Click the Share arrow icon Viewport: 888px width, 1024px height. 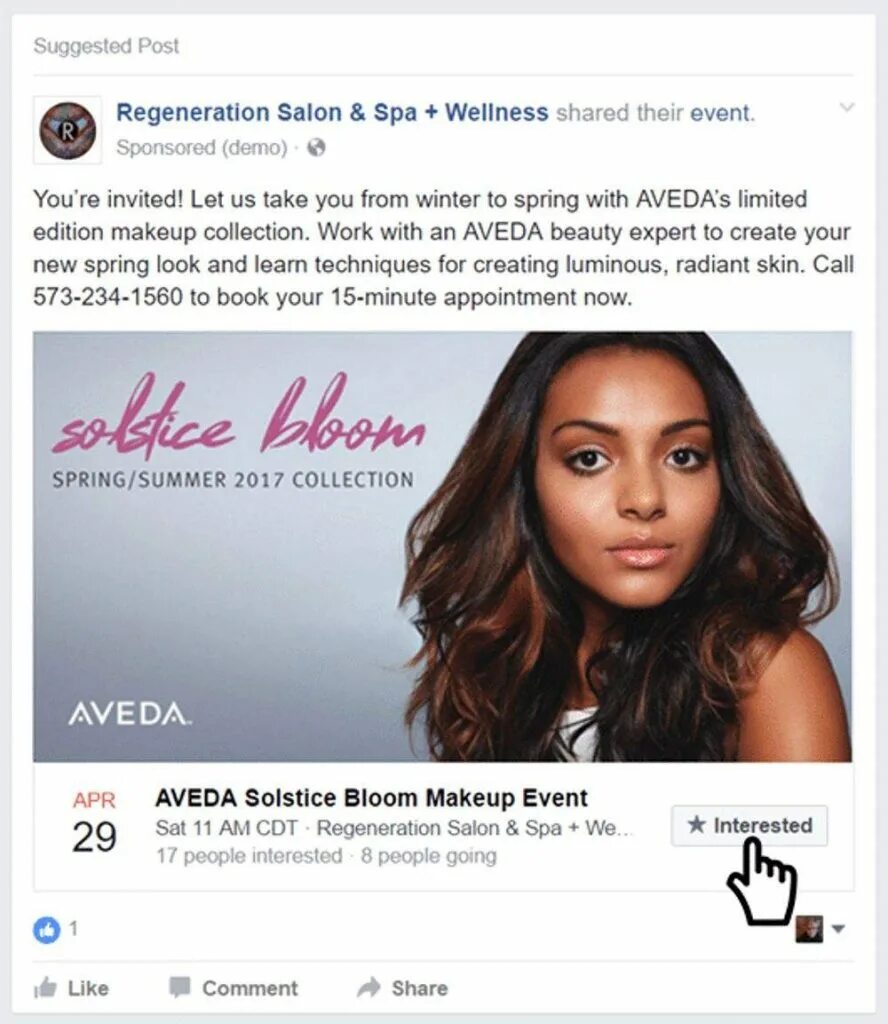[x=369, y=987]
